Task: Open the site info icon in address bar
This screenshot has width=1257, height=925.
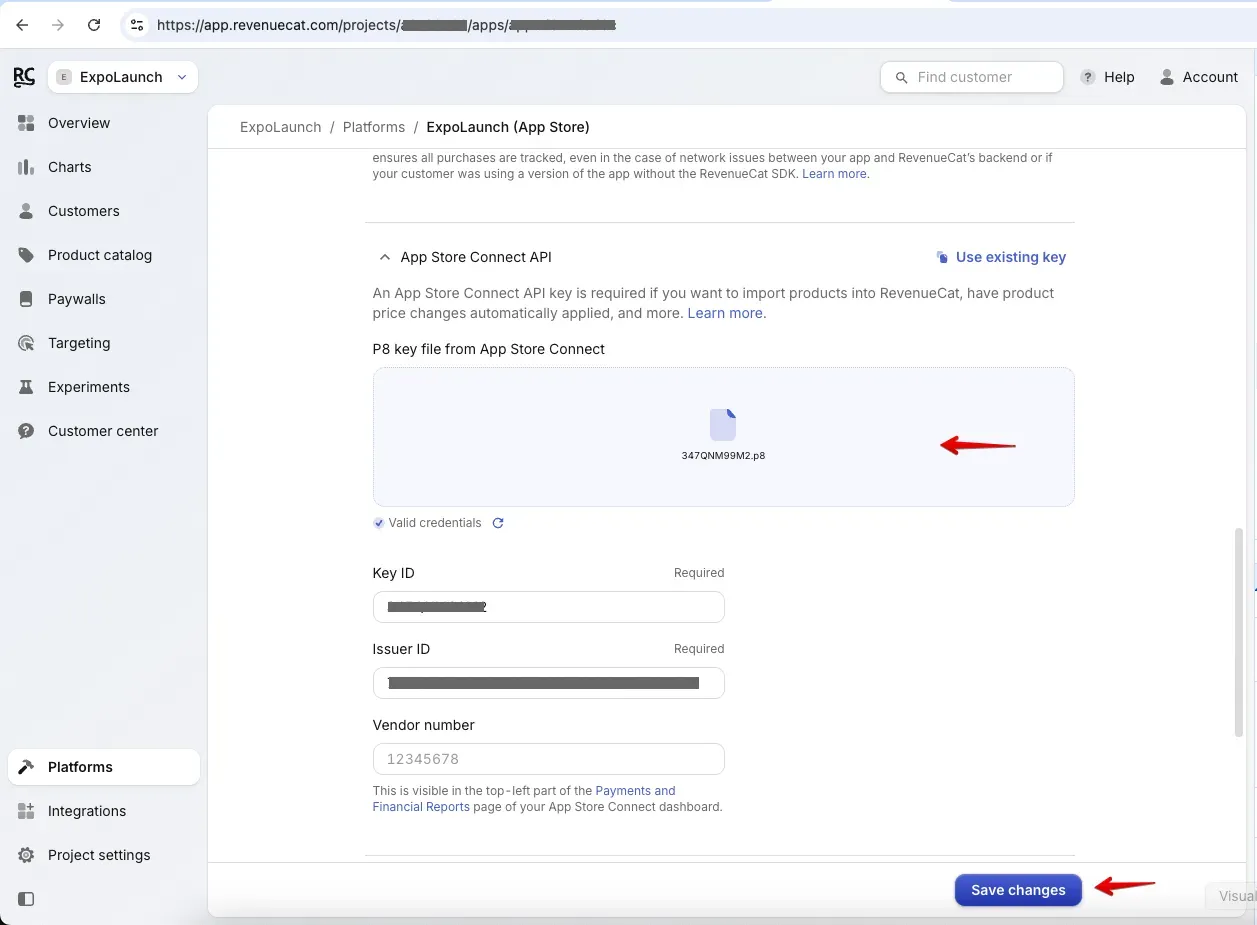Action: point(138,25)
